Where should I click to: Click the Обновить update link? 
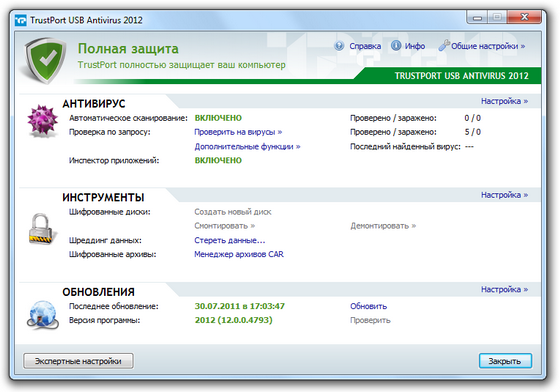point(368,306)
